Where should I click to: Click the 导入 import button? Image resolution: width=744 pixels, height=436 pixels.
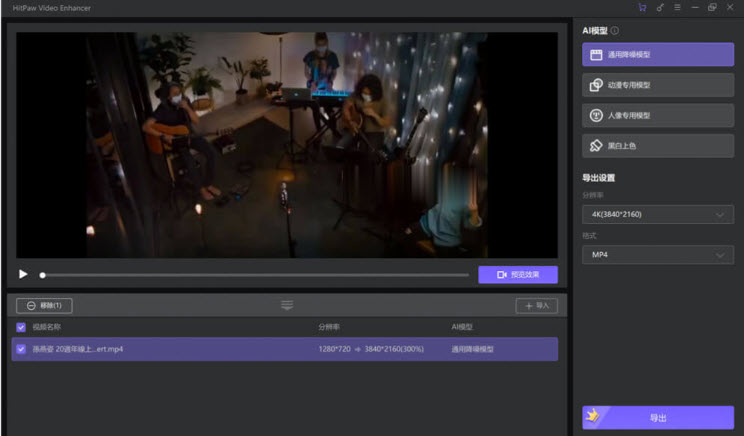click(x=537, y=305)
